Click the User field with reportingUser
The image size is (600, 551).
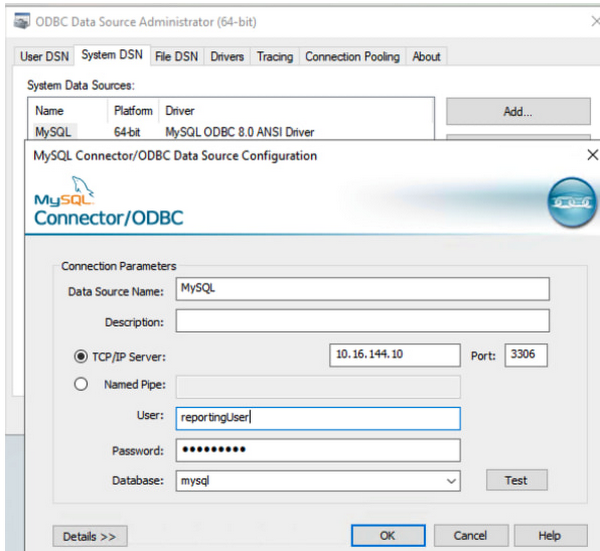318,418
